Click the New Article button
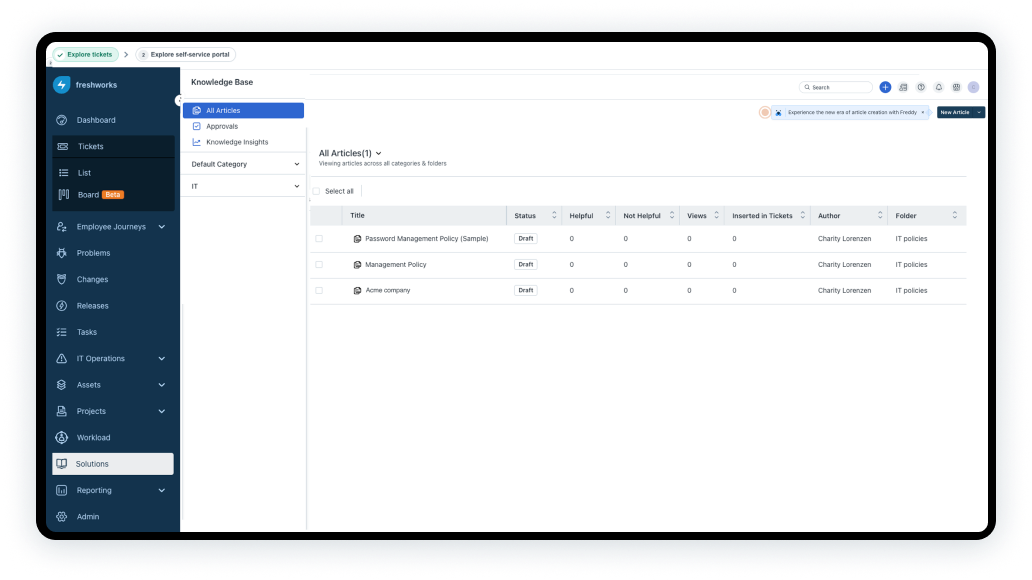 click(955, 113)
